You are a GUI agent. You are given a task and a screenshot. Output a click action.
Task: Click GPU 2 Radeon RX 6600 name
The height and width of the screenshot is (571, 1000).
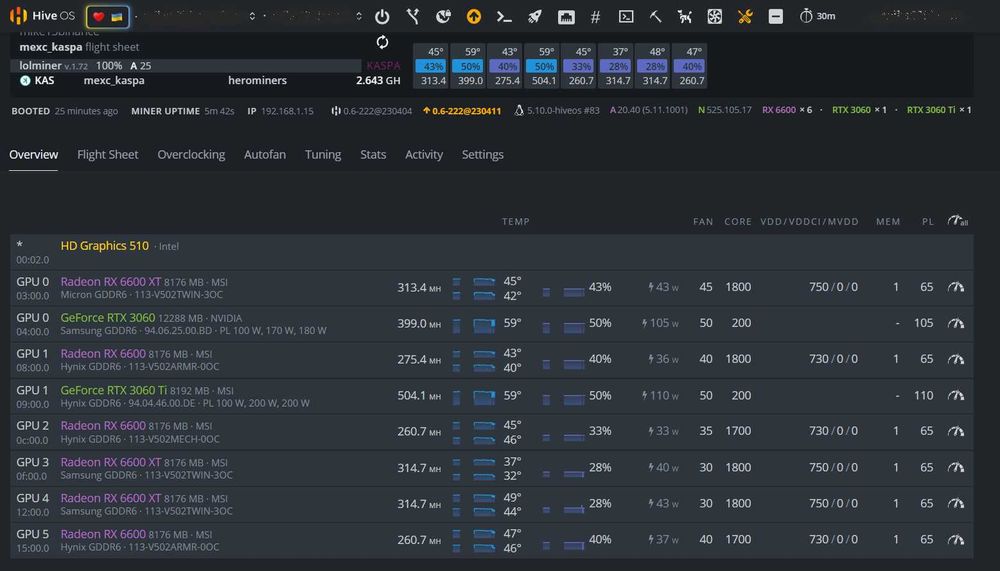pyautogui.click(x=103, y=426)
